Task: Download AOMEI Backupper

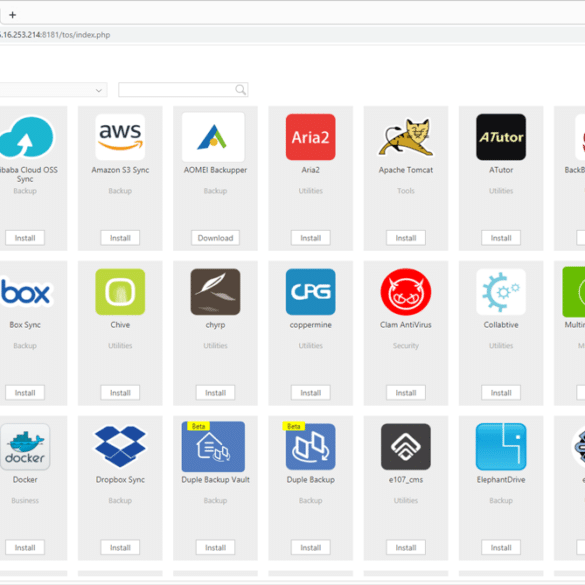Action: (215, 238)
